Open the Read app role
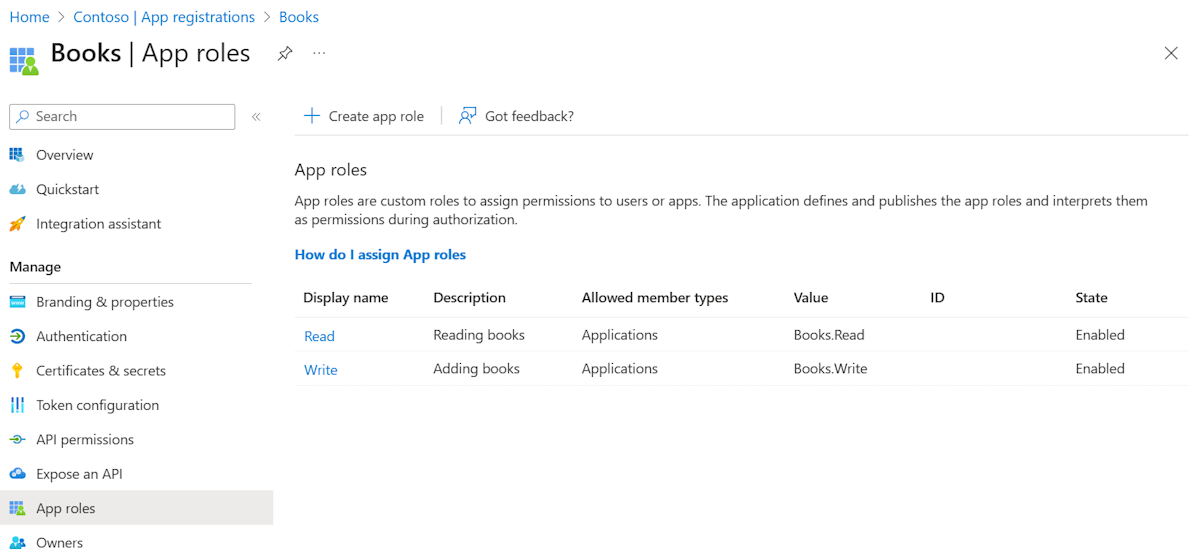Viewport: 1200px width, 557px height. point(319,336)
